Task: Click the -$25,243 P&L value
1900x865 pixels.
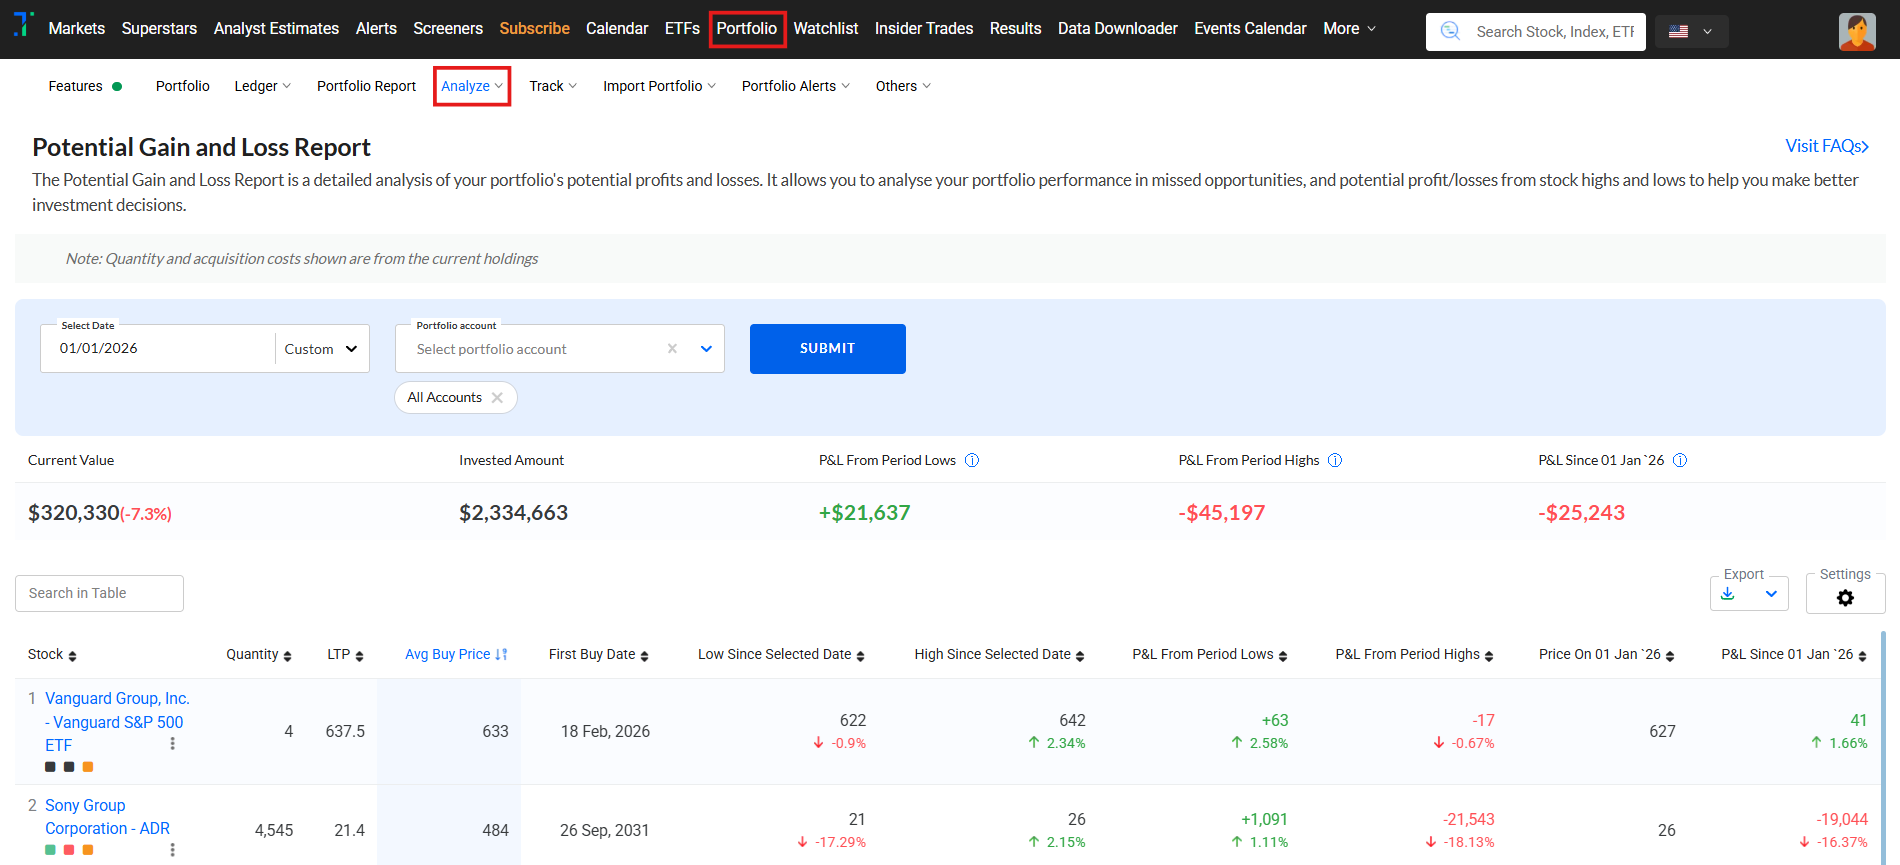Action: coord(1582,513)
